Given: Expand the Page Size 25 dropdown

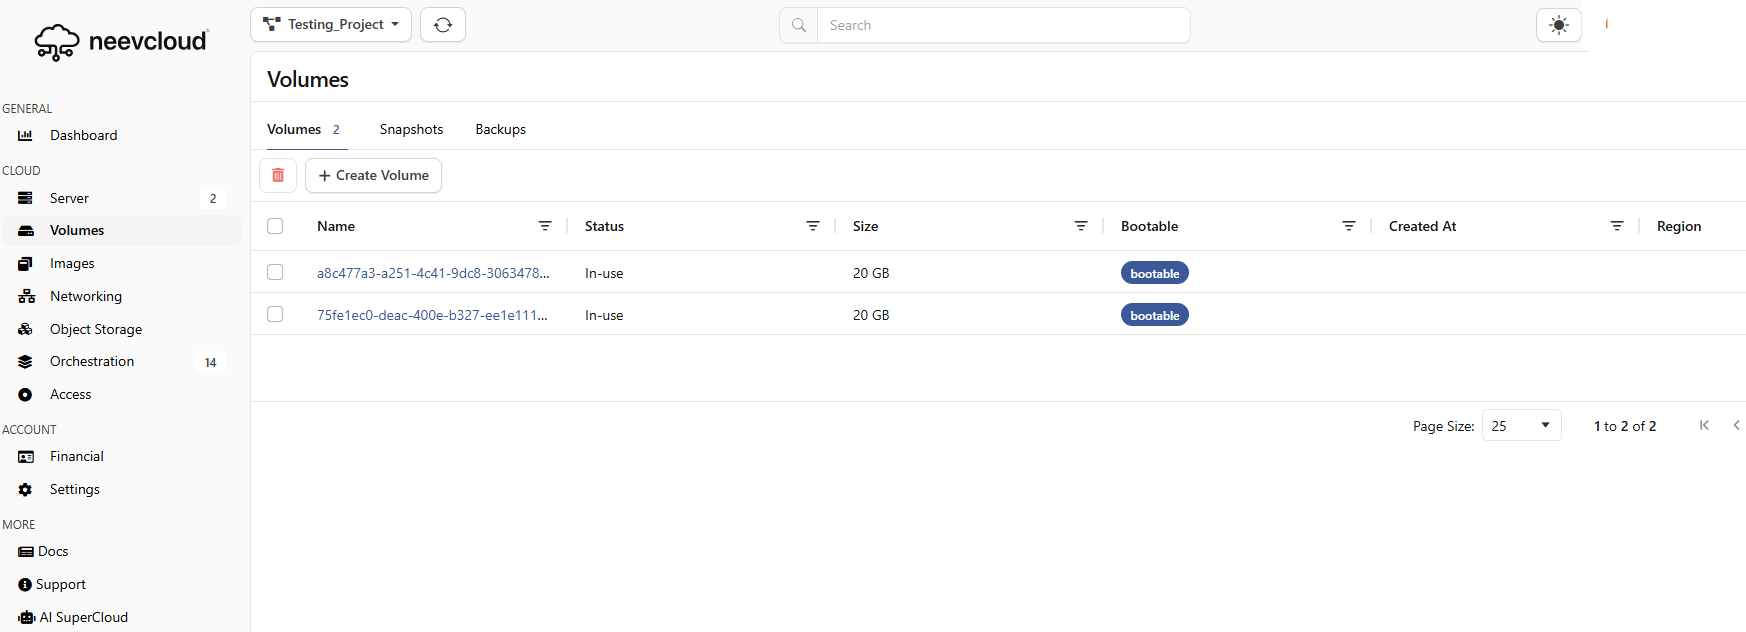Looking at the screenshot, I should click(x=1521, y=425).
